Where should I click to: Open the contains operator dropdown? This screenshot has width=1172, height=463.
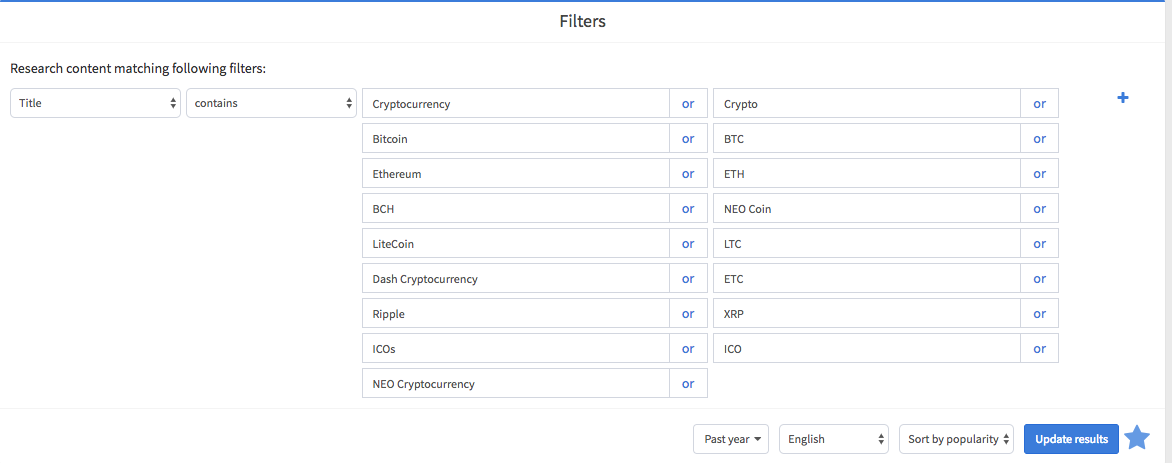click(x=271, y=103)
